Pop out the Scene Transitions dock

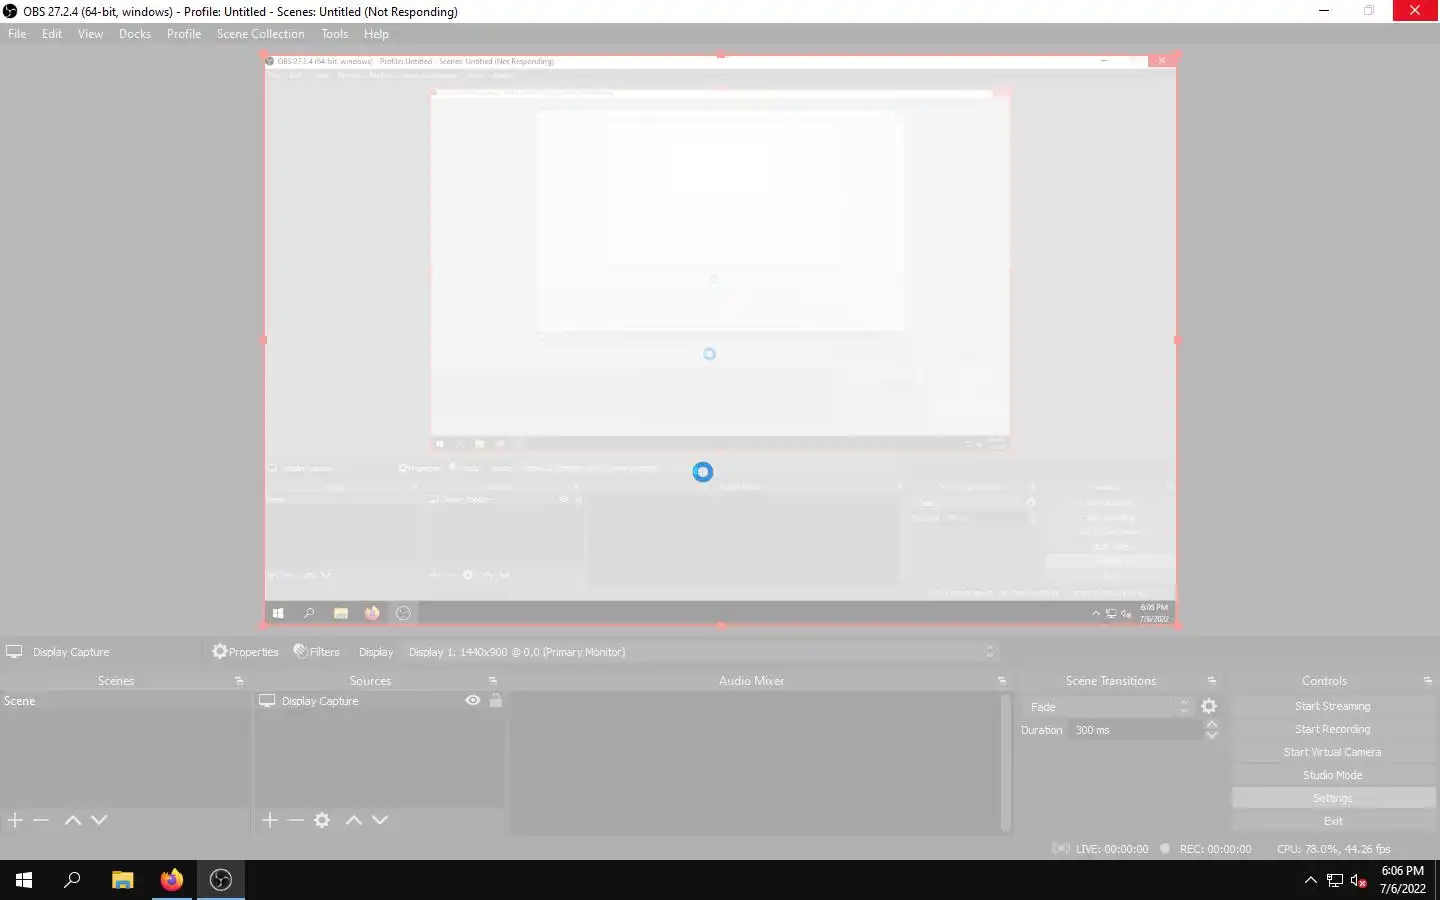point(1212,681)
